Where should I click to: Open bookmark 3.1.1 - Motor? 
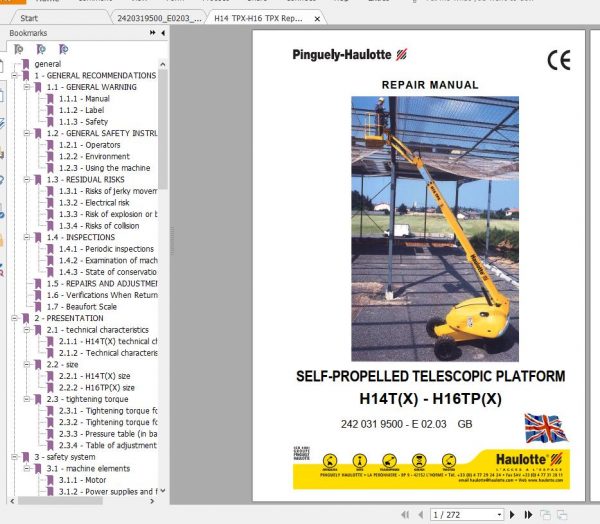click(83, 480)
